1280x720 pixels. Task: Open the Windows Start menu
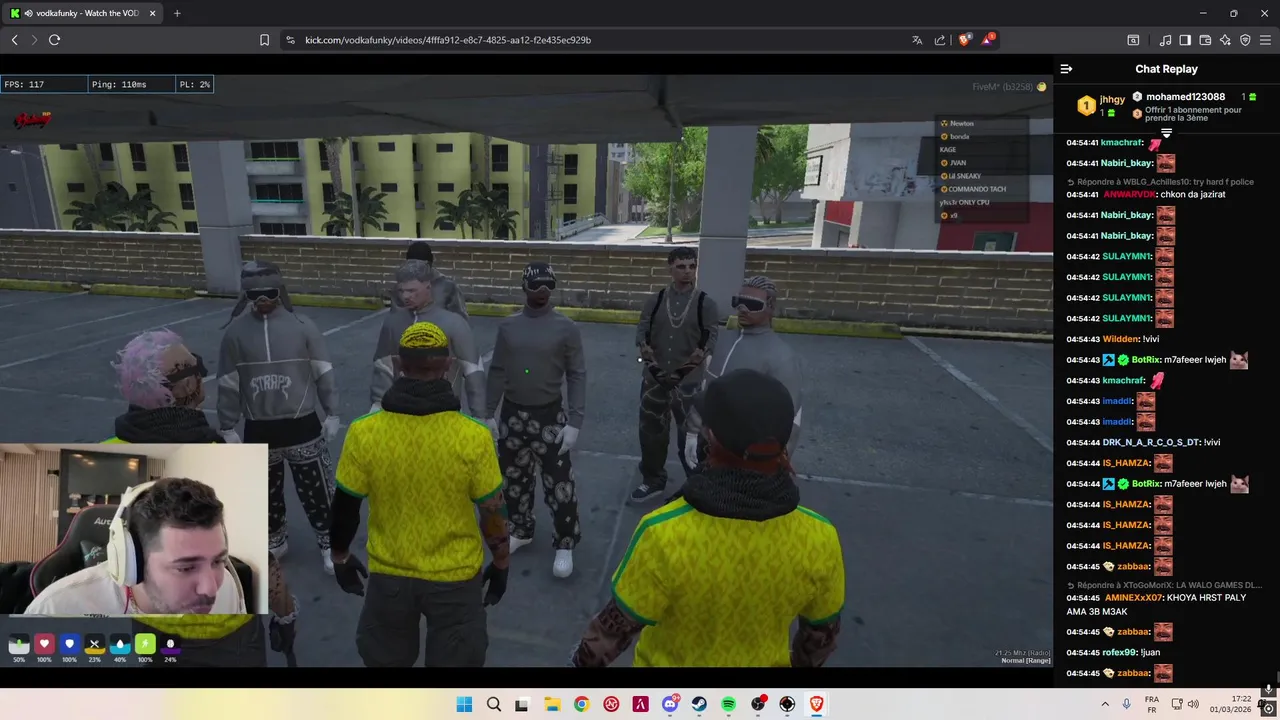pos(464,704)
